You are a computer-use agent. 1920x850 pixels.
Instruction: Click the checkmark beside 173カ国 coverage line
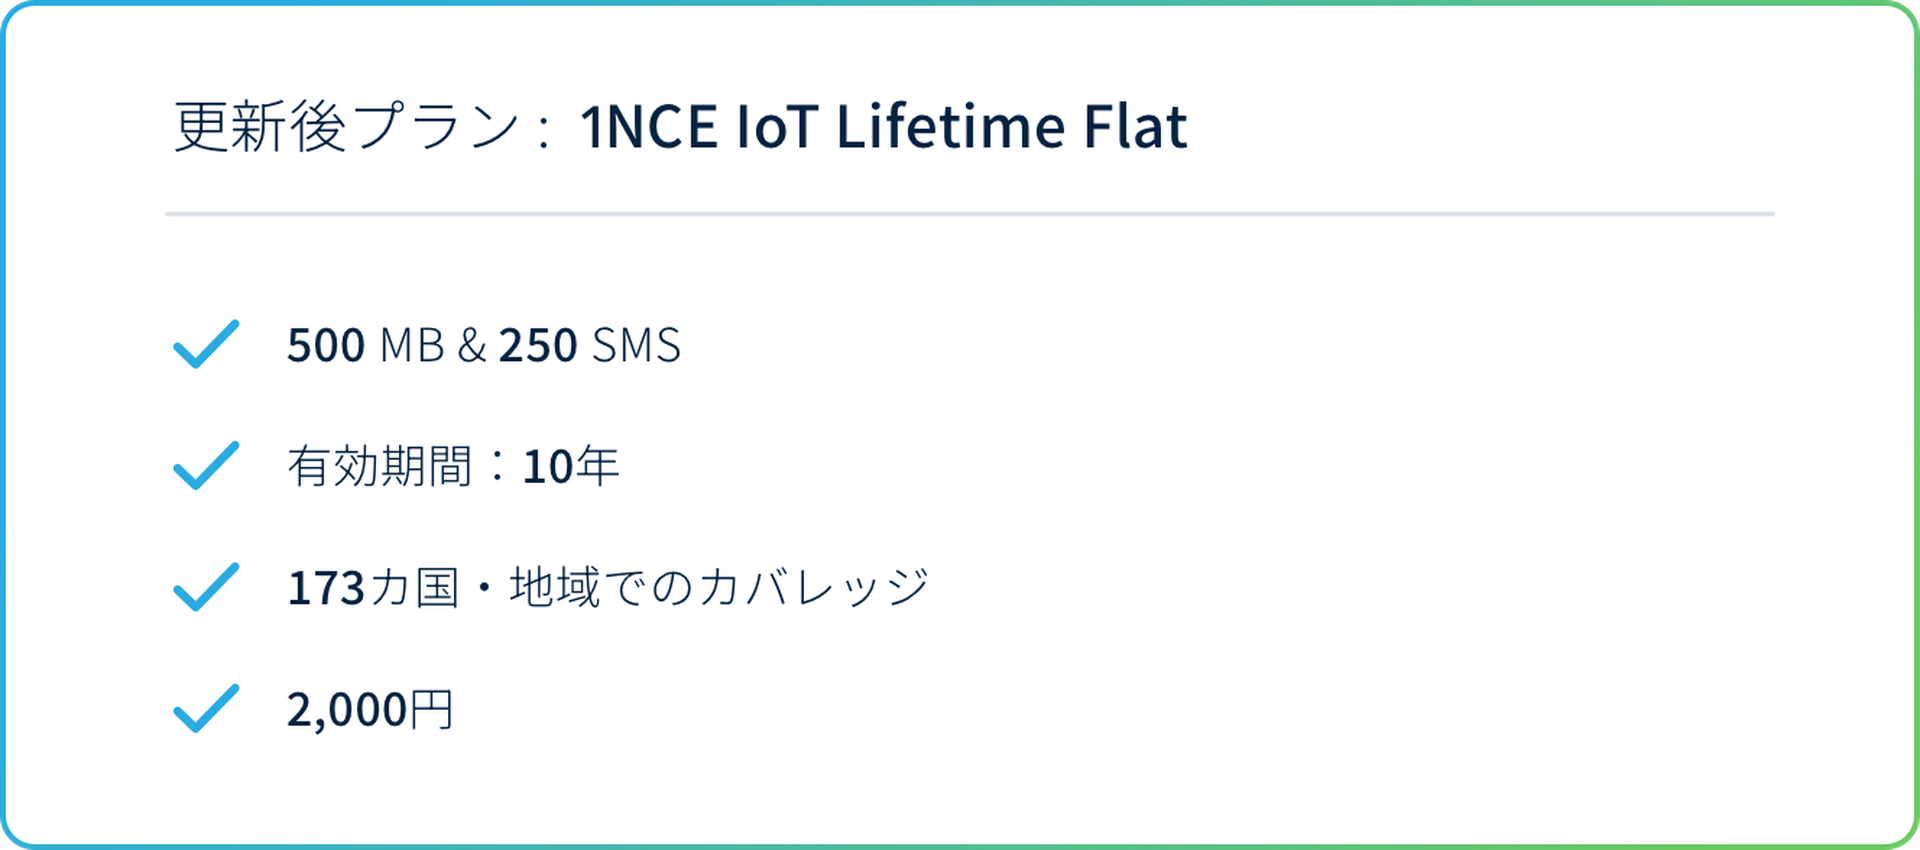tap(206, 587)
